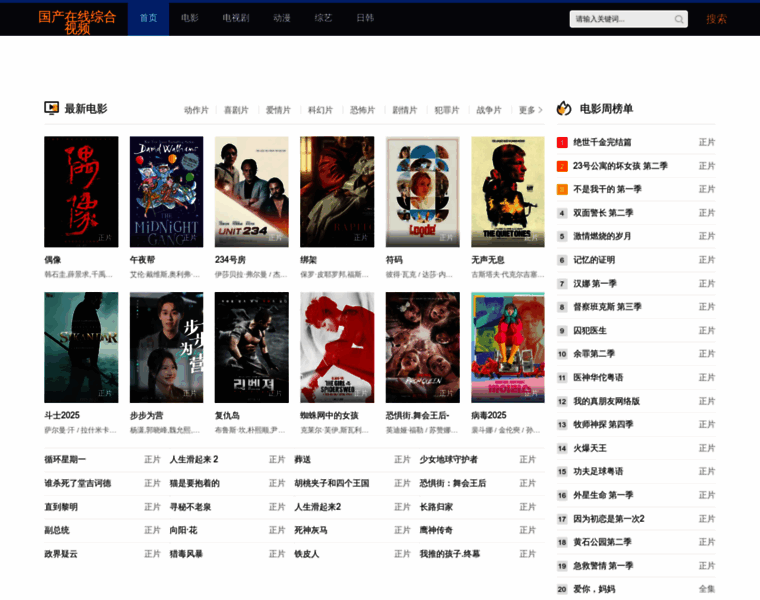Open 胡桃夹子和四个王国 list entry

[332, 483]
